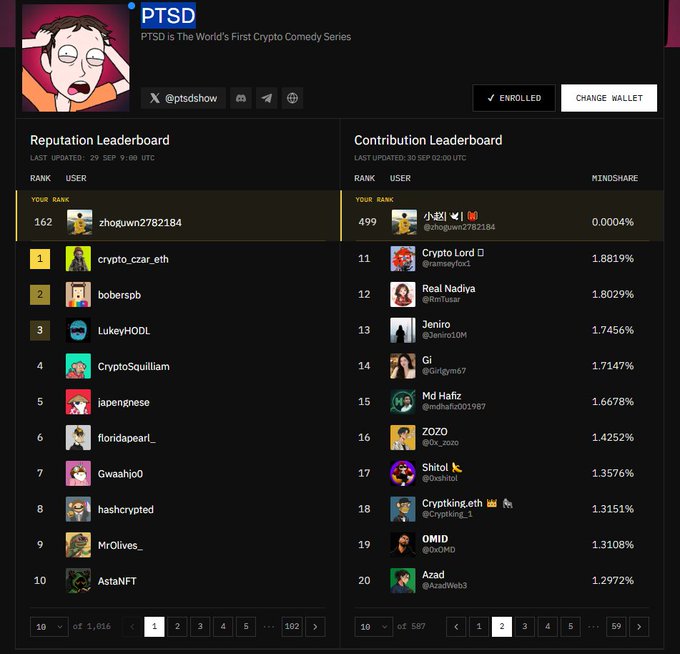Screen dimensions: 680x654
Task: Open Contribution leaderboard page size dropdown
Action: point(373,627)
